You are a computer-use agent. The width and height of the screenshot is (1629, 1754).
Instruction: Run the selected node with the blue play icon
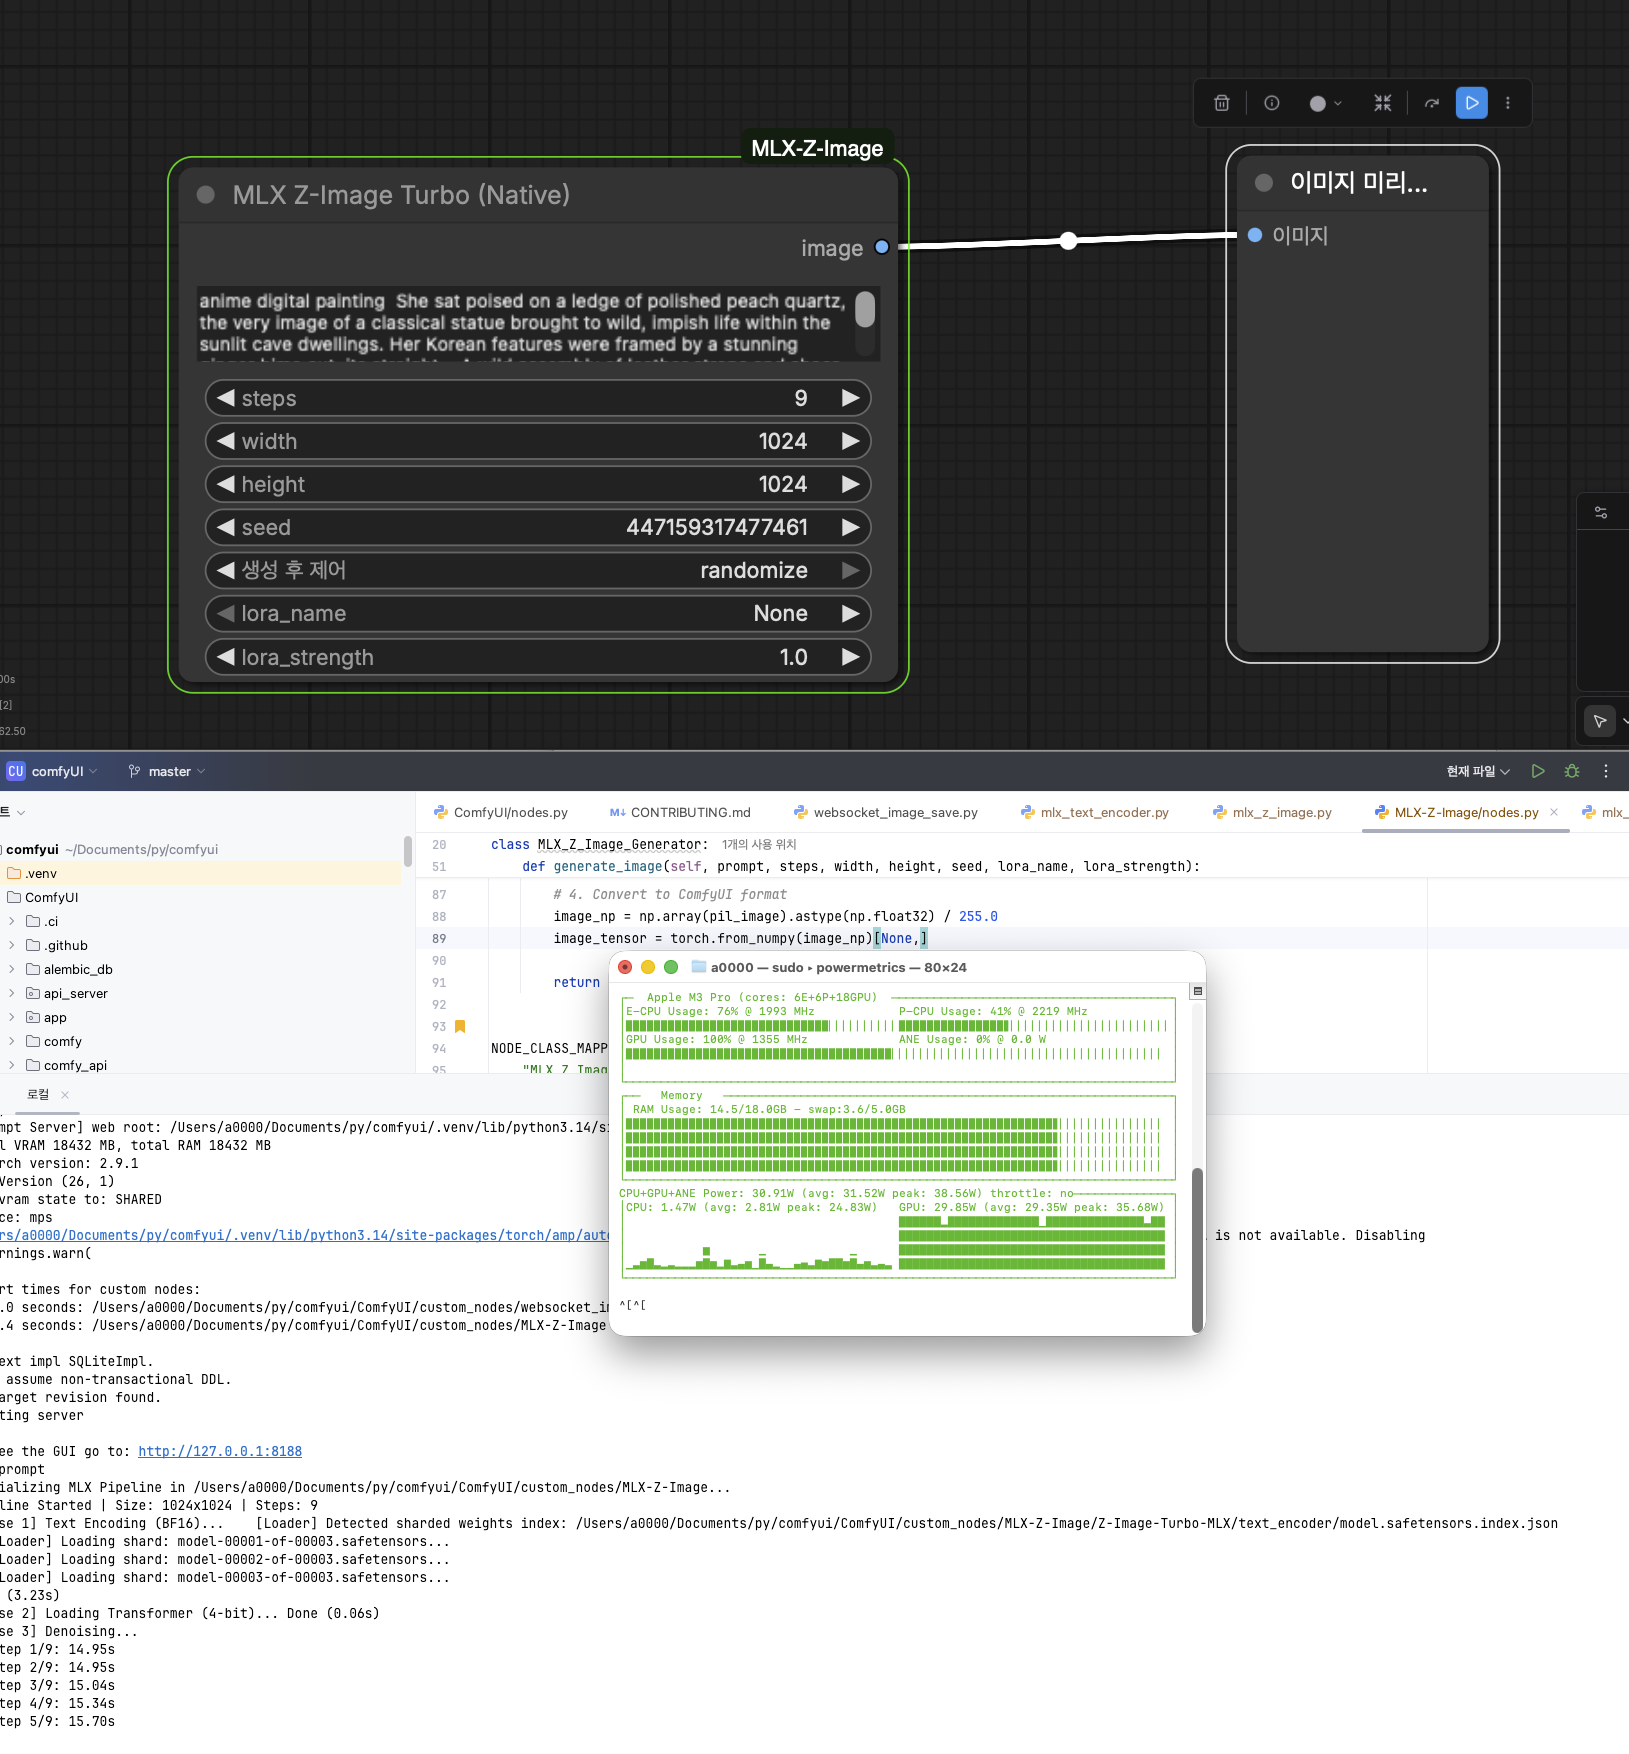click(x=1472, y=103)
